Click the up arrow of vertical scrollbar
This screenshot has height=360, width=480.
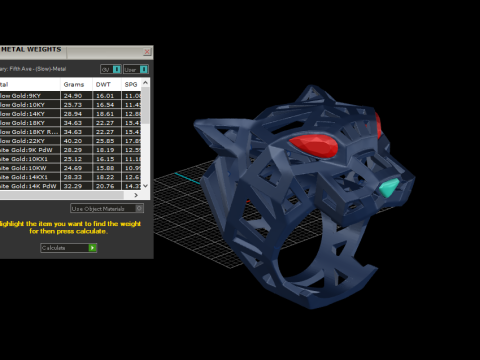[145, 82]
